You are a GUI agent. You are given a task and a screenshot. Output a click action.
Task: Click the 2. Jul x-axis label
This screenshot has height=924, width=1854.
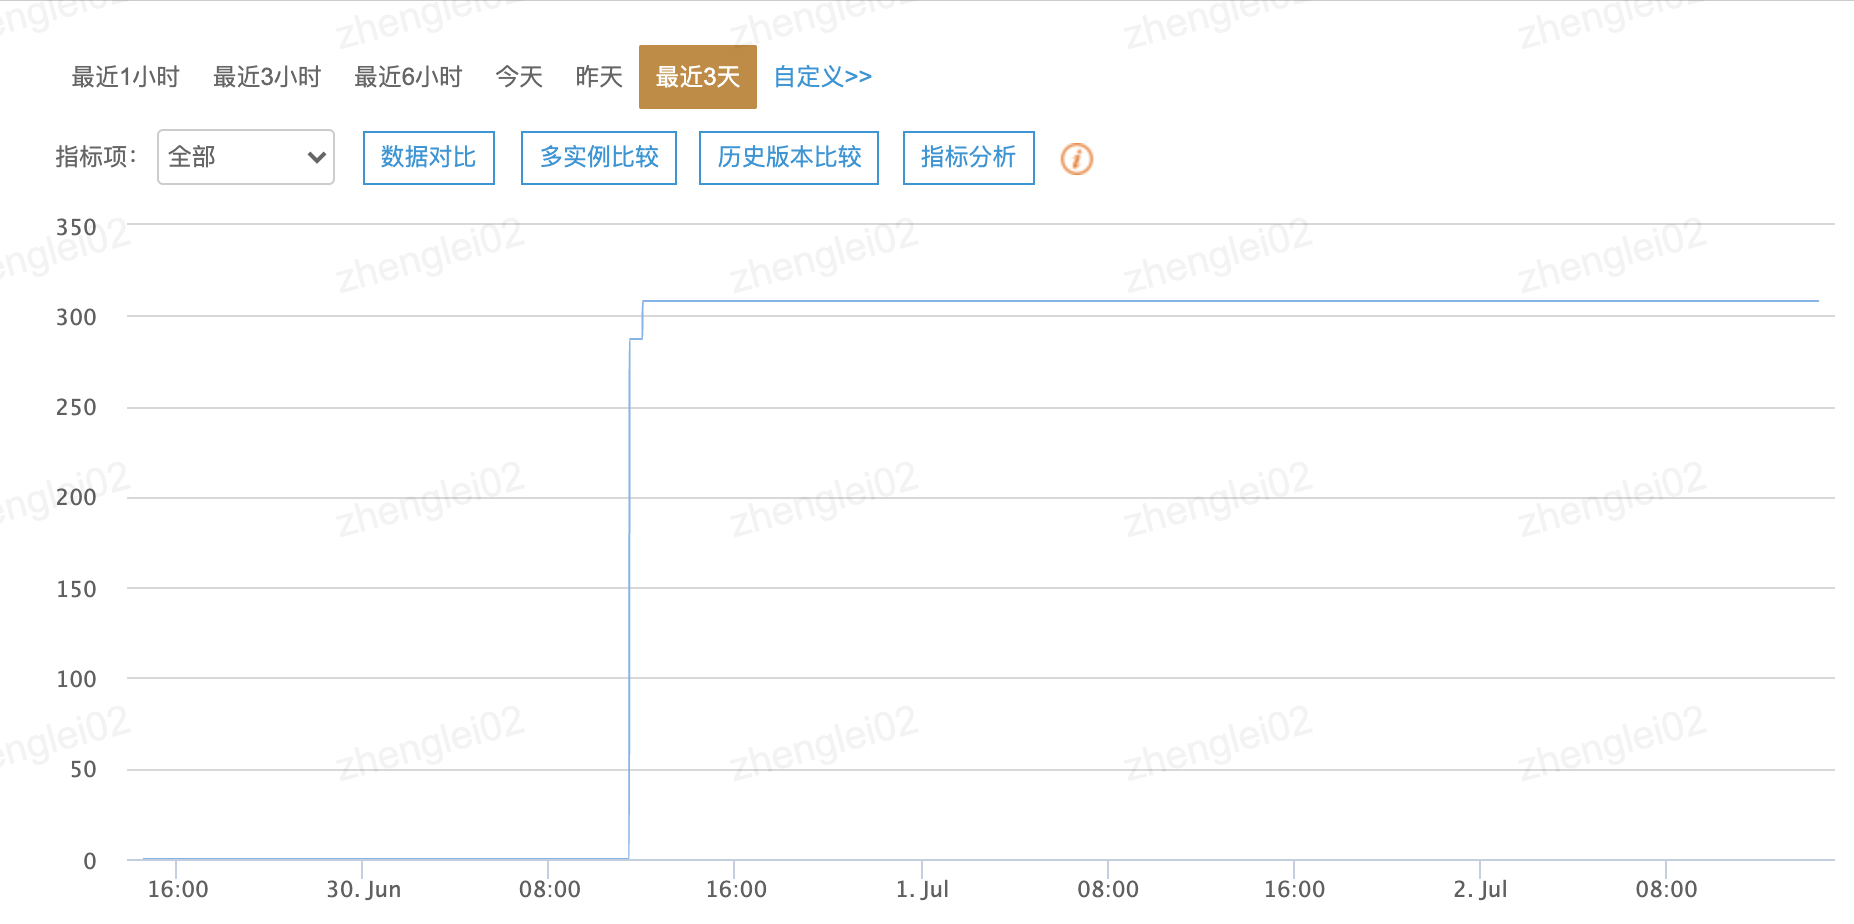[x=1480, y=889]
